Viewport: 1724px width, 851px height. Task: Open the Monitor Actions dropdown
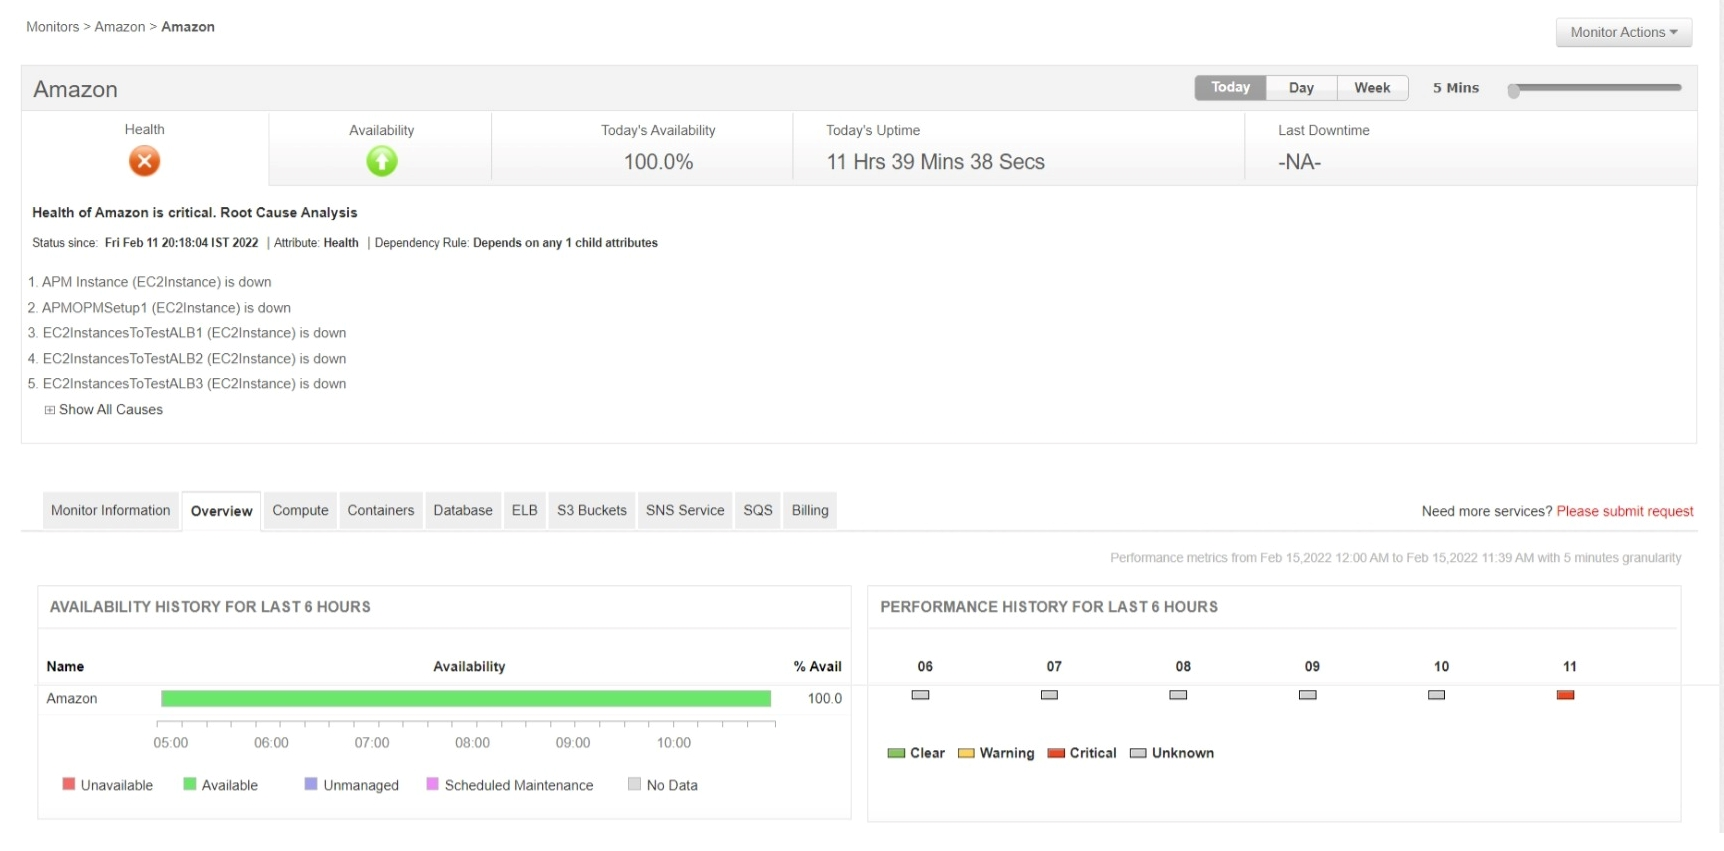(x=1623, y=32)
